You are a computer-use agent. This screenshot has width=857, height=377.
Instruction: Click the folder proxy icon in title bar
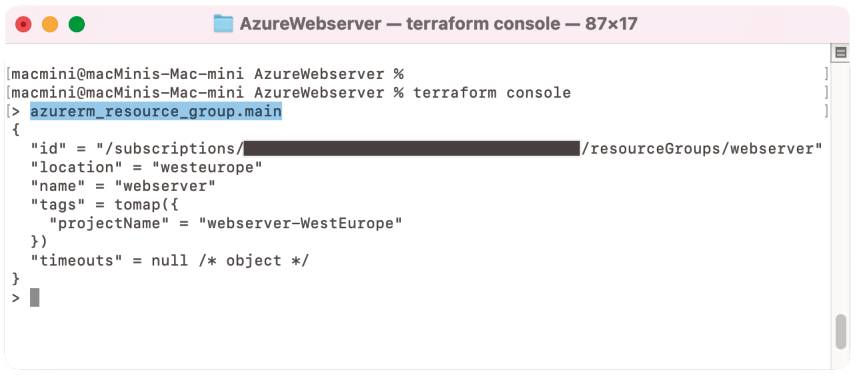pyautogui.click(x=223, y=23)
